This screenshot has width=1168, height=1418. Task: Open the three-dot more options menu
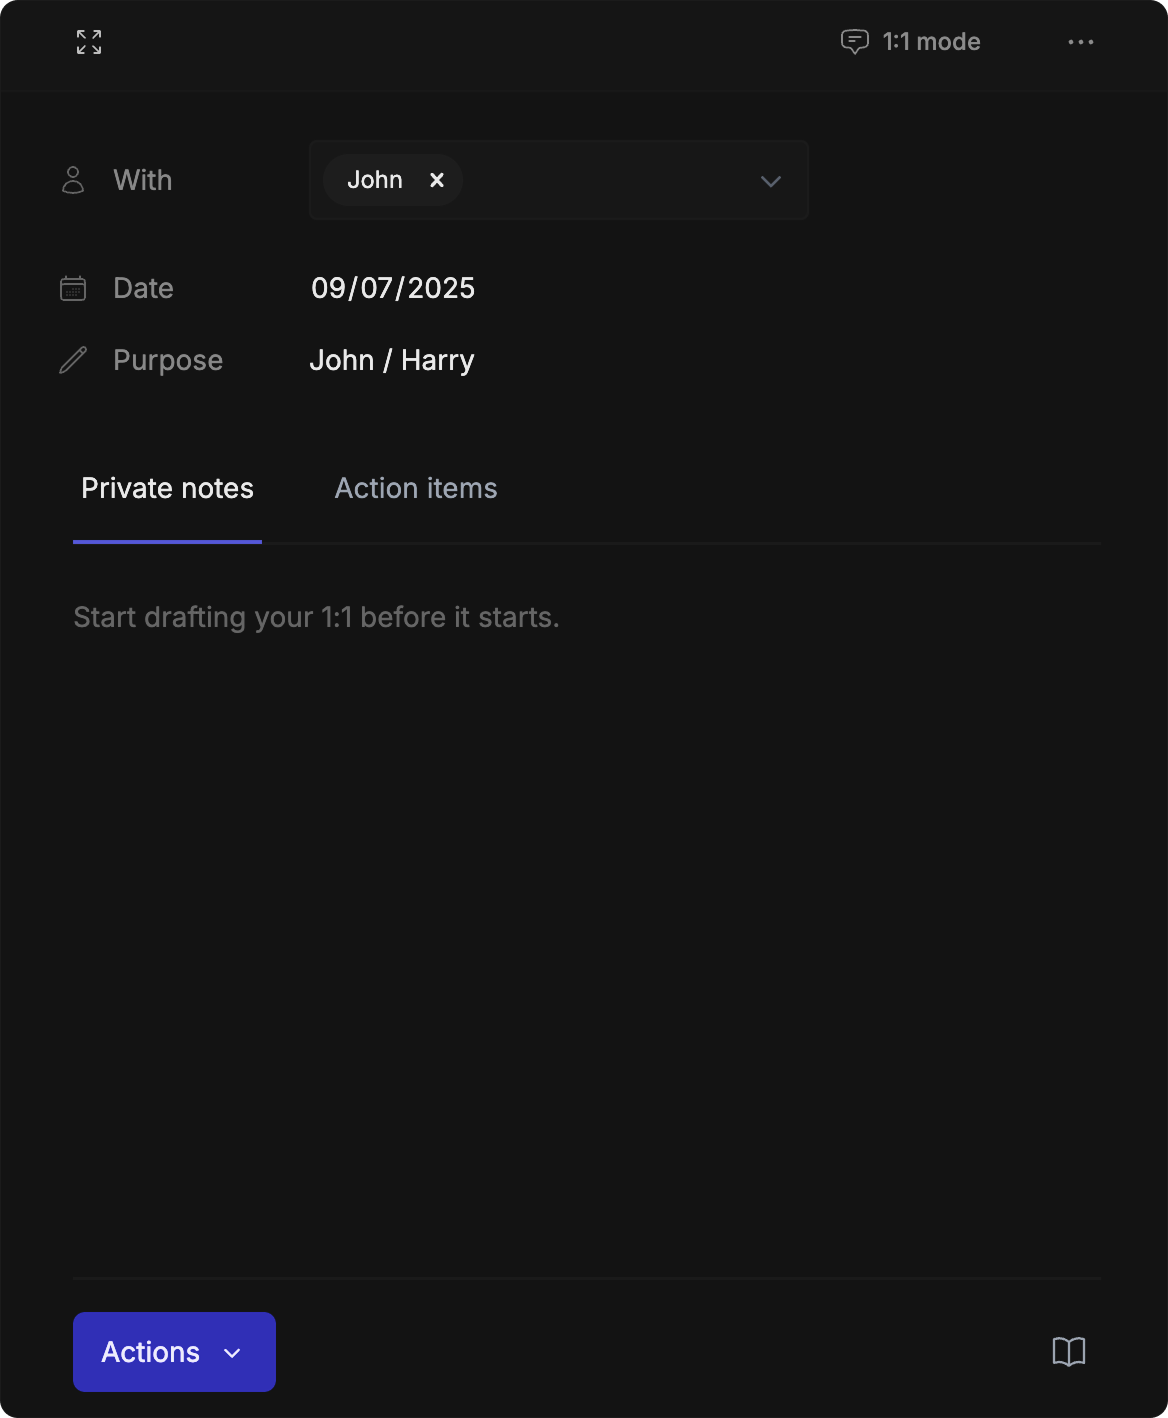[x=1080, y=42]
